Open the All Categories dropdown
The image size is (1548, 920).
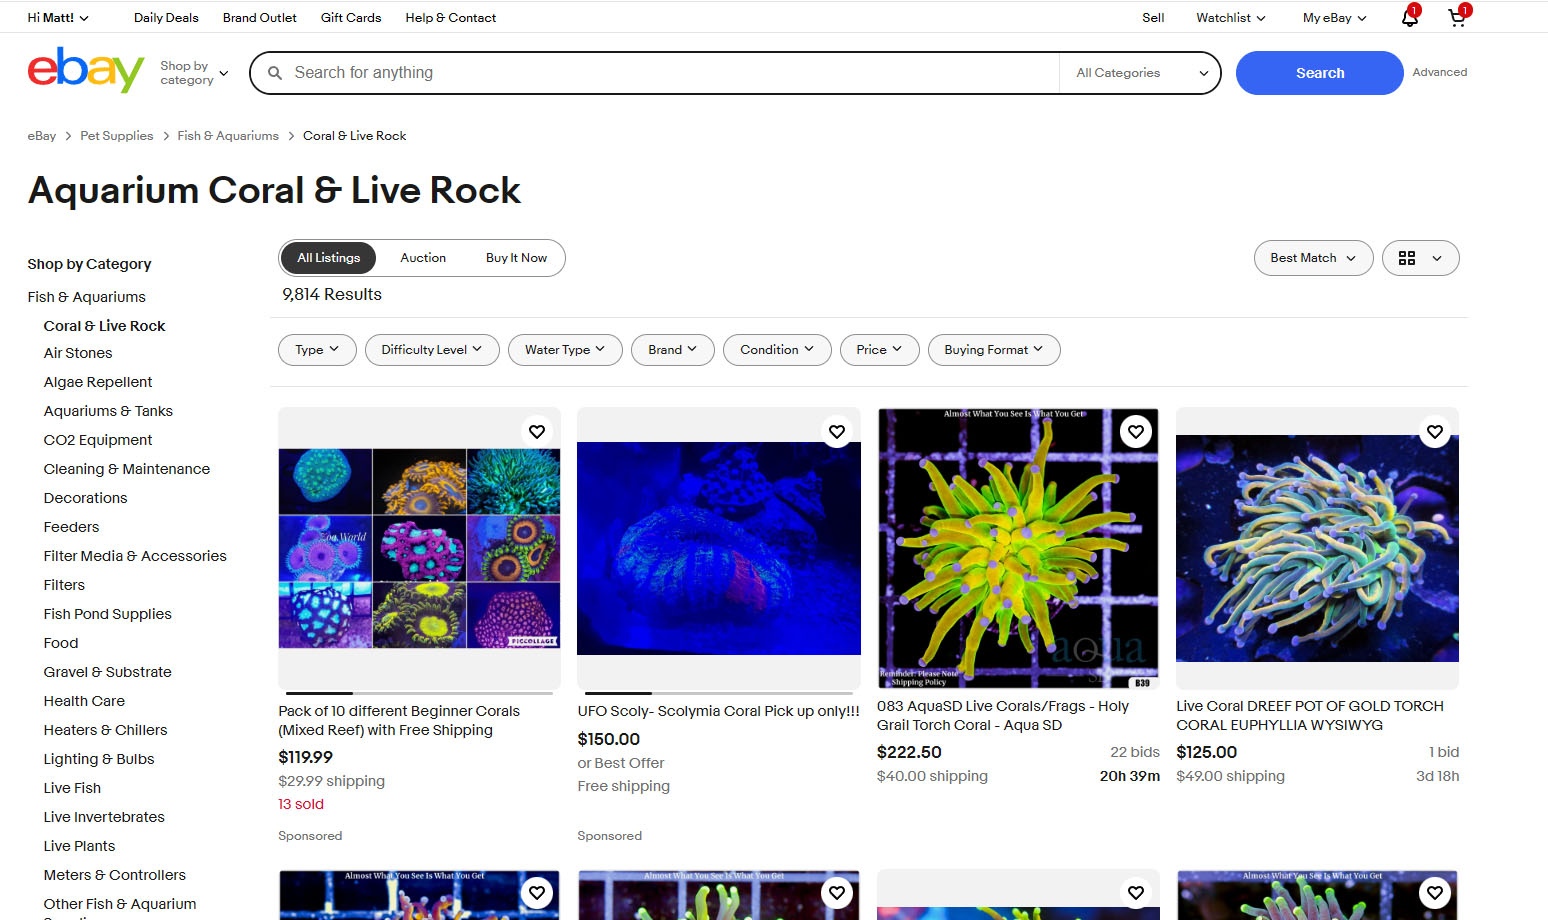(1141, 73)
